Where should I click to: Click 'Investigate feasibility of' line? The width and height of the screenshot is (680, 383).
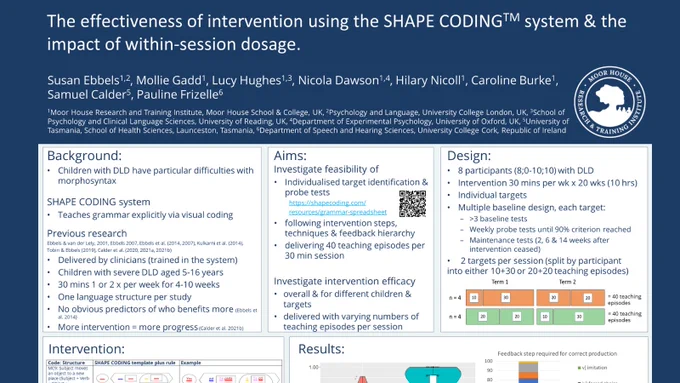pos(326,169)
